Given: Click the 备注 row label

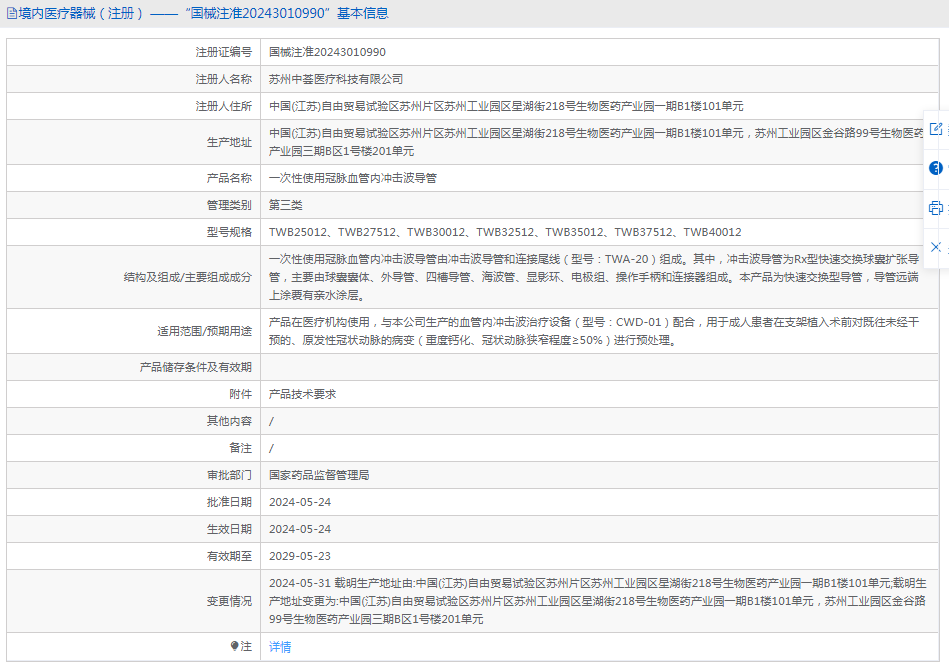Looking at the screenshot, I should [240, 448].
